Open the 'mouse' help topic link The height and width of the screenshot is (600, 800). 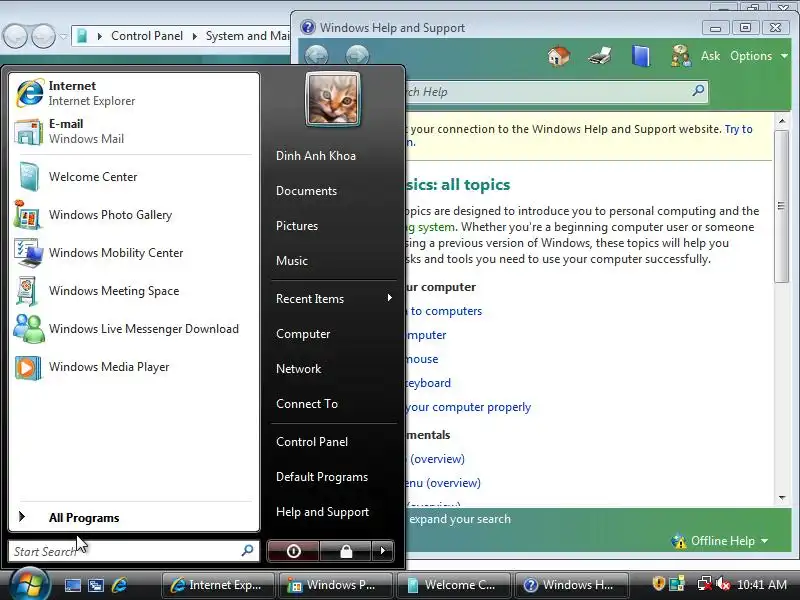click(422, 359)
